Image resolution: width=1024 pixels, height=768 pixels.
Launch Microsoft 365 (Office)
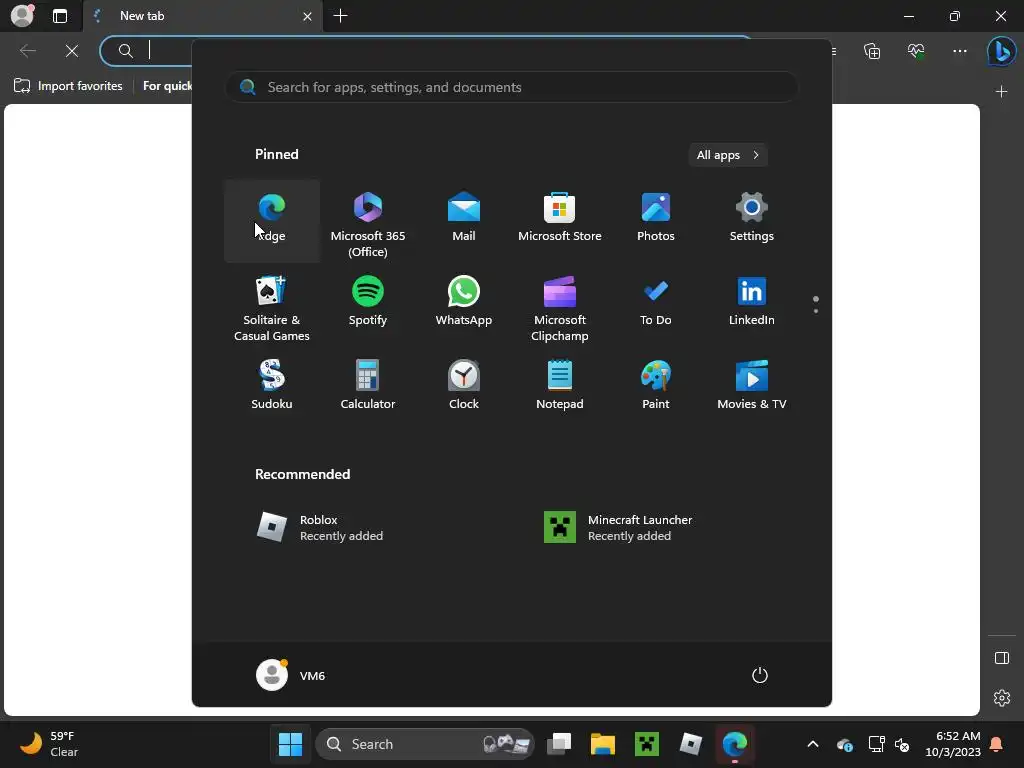(368, 221)
